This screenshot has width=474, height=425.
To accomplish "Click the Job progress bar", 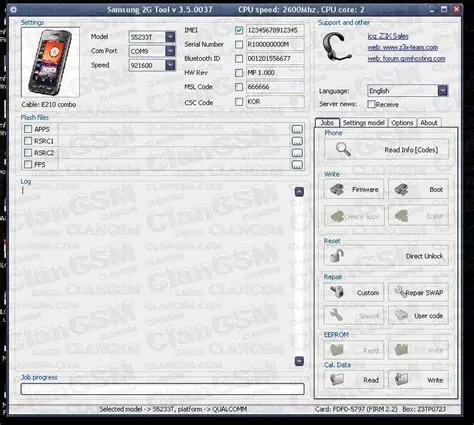I will point(162,389).
